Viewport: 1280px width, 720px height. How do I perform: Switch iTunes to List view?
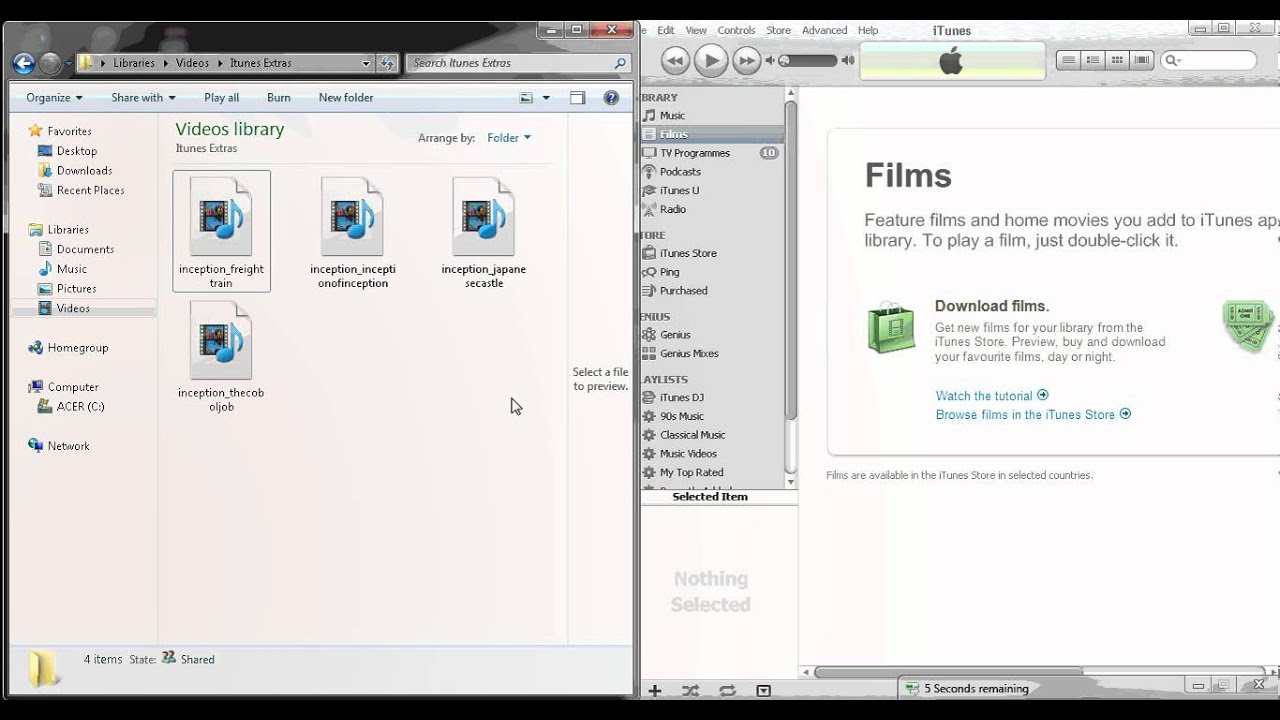[1069, 61]
